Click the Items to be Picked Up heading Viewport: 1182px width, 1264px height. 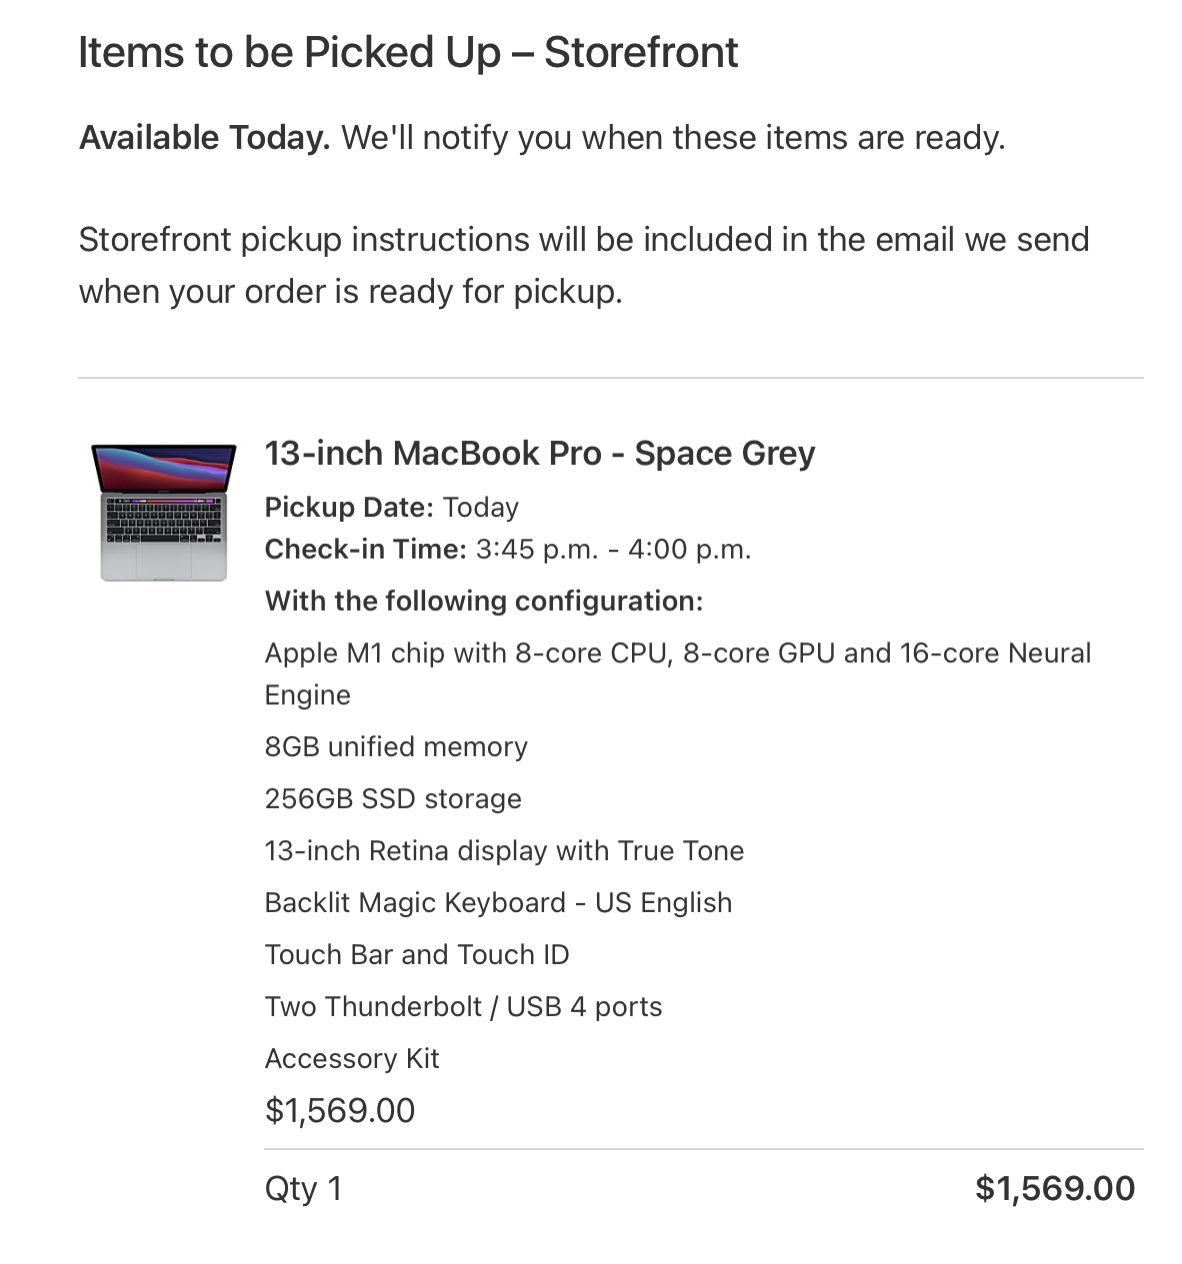coord(408,52)
